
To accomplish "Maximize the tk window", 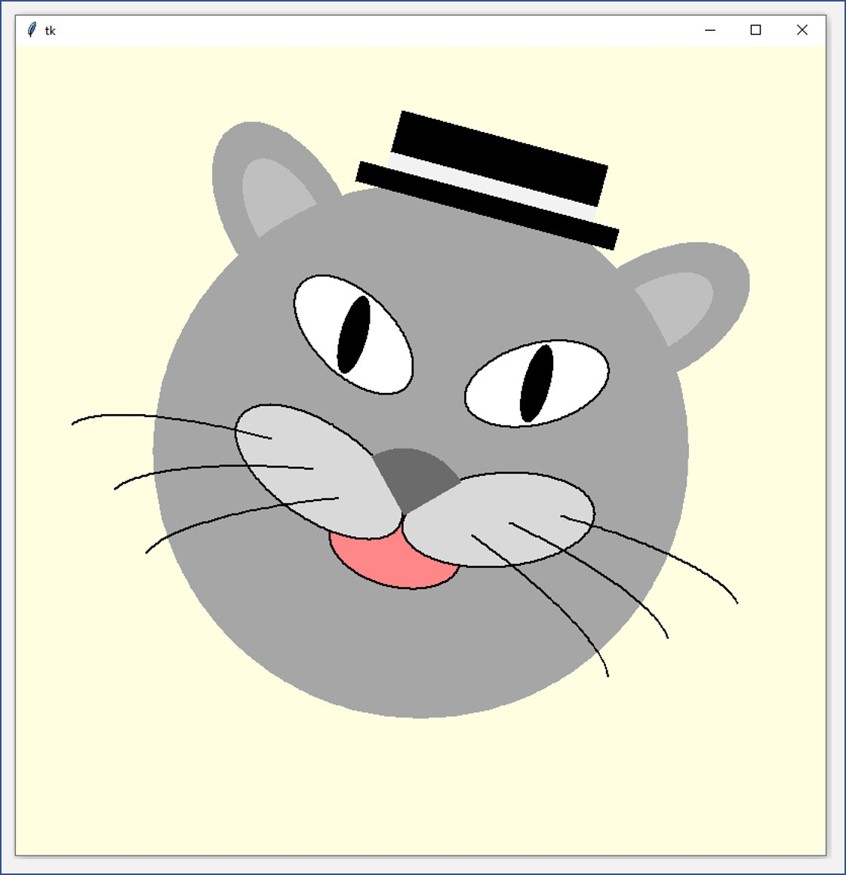I will [756, 30].
